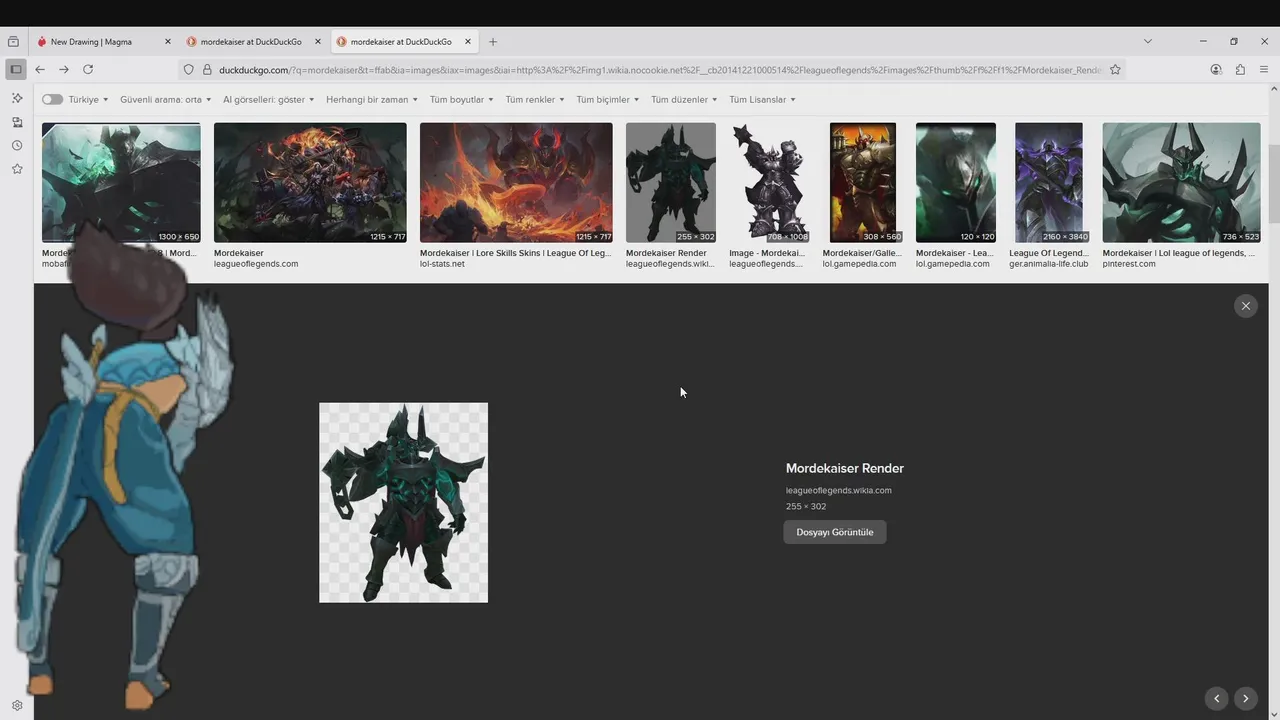Click the padlock site info icon

pyautogui.click(x=207, y=70)
